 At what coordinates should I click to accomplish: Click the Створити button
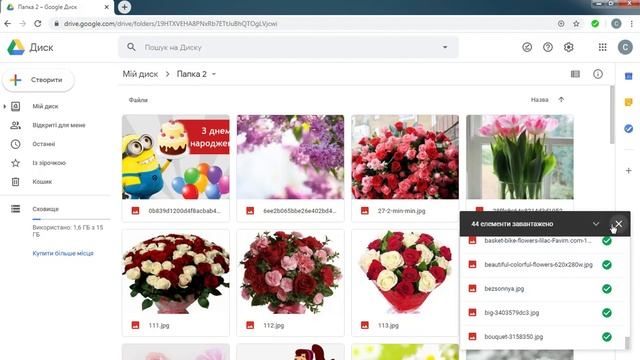[x=38, y=80]
